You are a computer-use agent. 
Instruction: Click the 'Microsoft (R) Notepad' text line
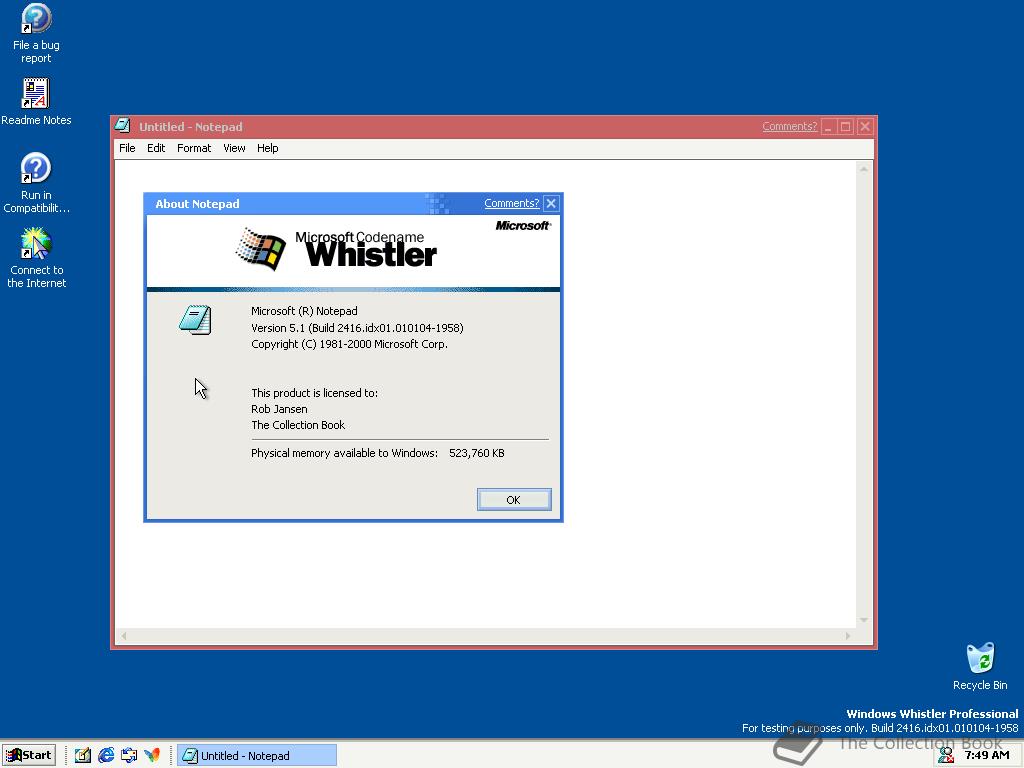304,311
